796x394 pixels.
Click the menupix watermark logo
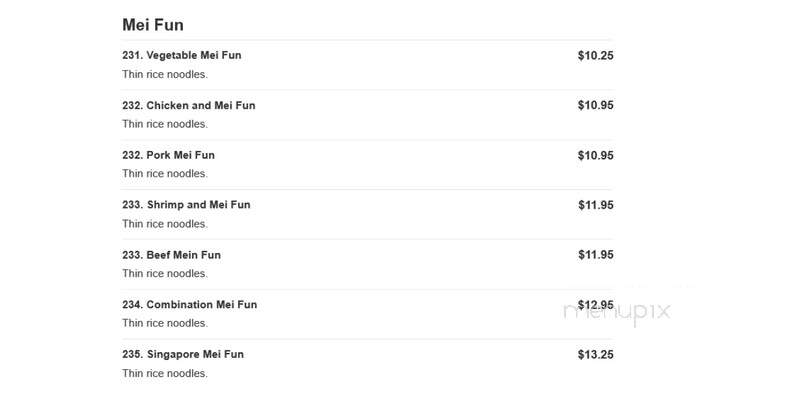pos(617,312)
